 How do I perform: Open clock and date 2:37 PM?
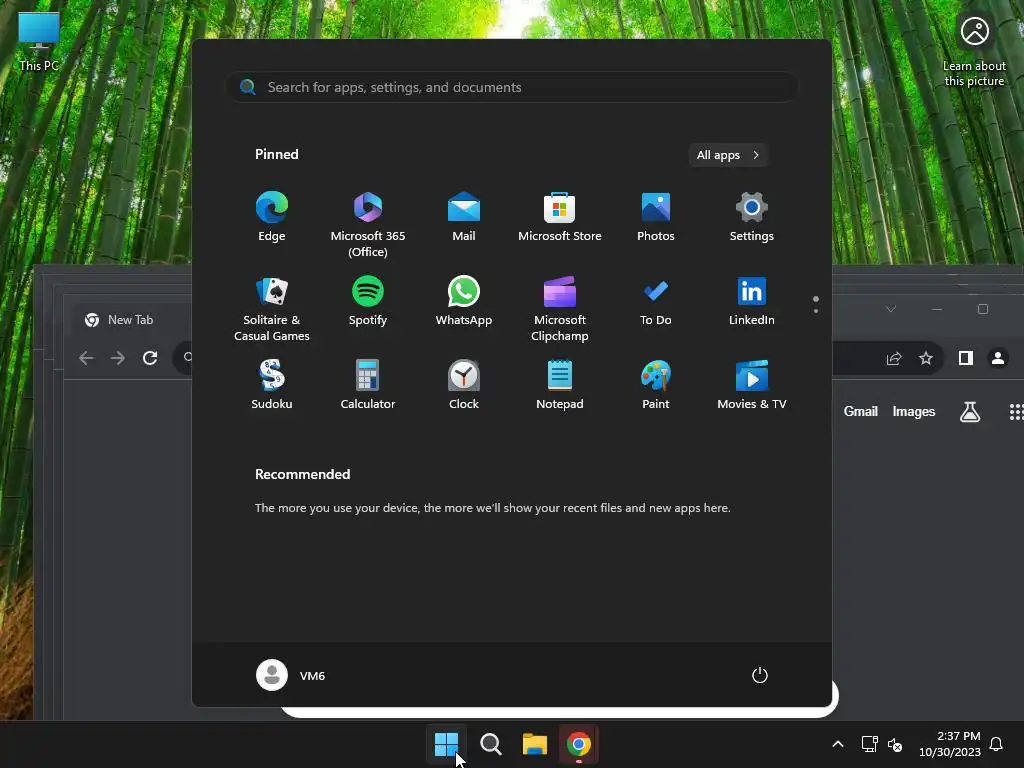[950, 744]
